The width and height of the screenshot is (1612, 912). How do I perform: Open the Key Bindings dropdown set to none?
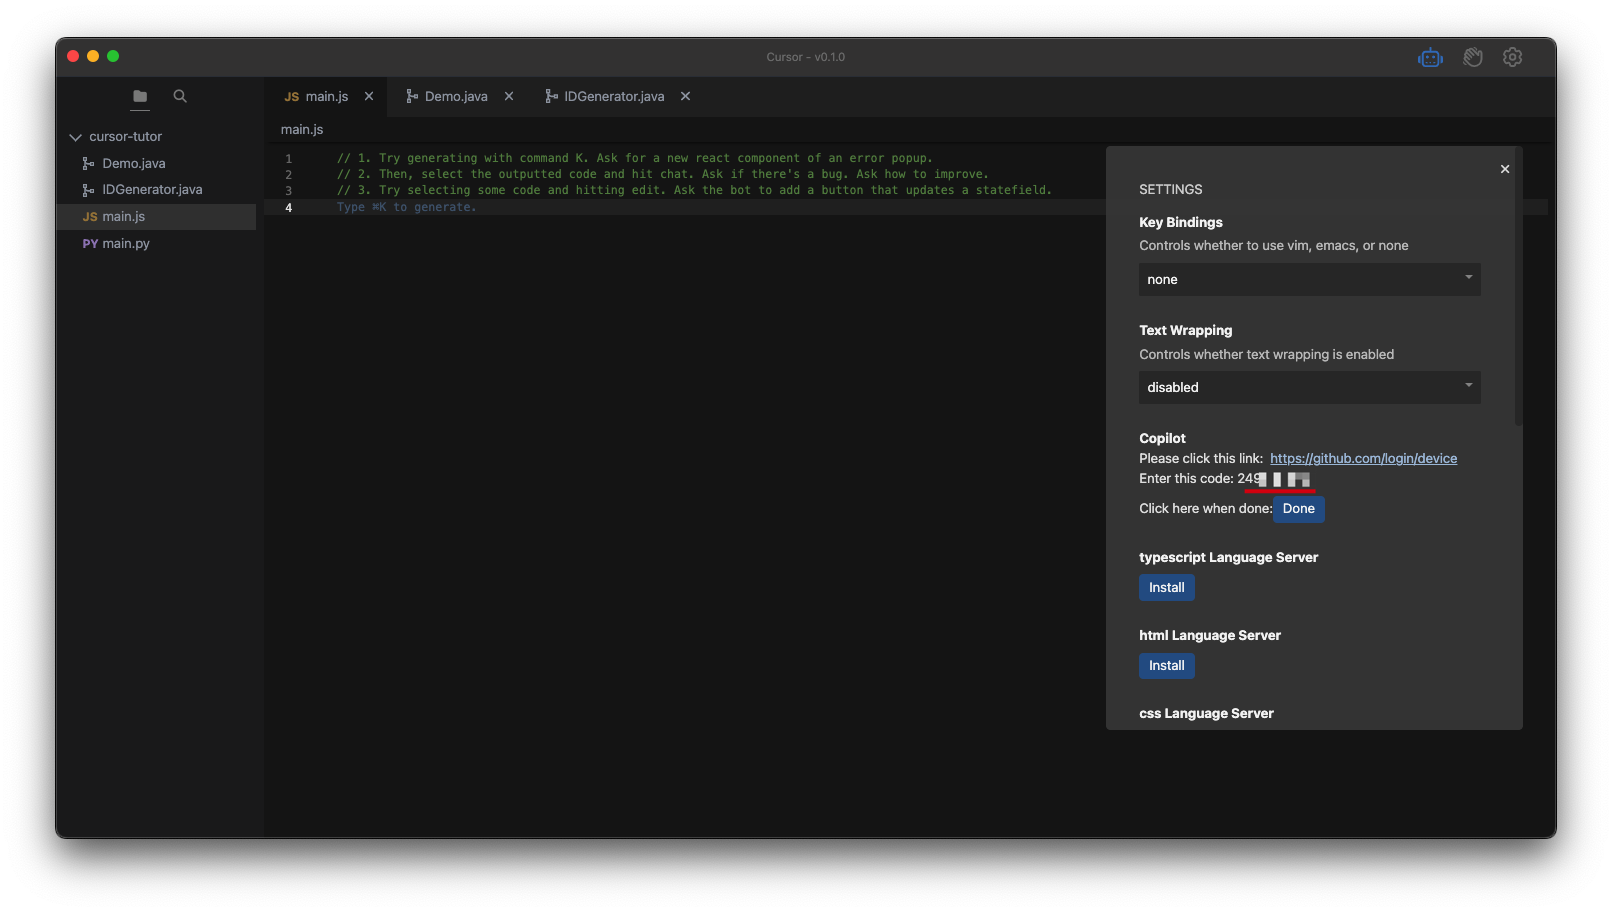pyautogui.click(x=1309, y=280)
